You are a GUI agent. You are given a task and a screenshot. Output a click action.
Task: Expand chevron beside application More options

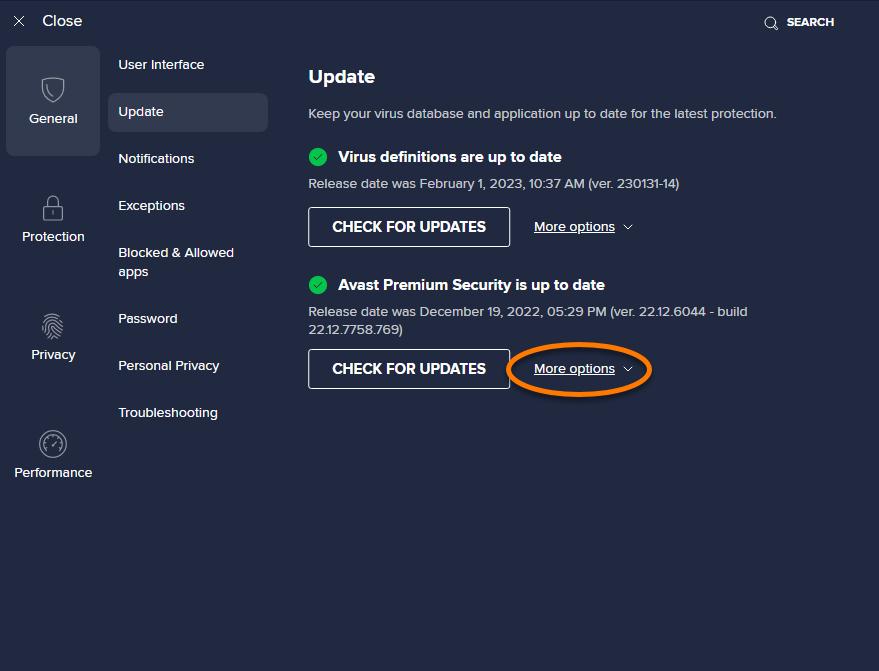[628, 369]
